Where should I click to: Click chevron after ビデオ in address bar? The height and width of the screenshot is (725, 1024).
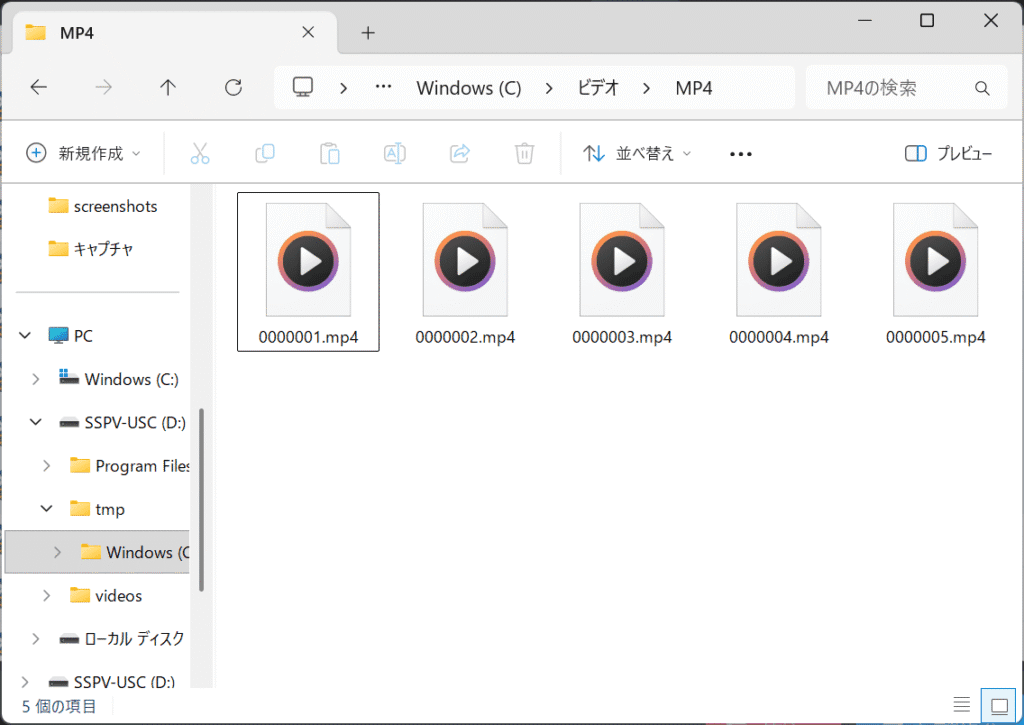tap(646, 88)
